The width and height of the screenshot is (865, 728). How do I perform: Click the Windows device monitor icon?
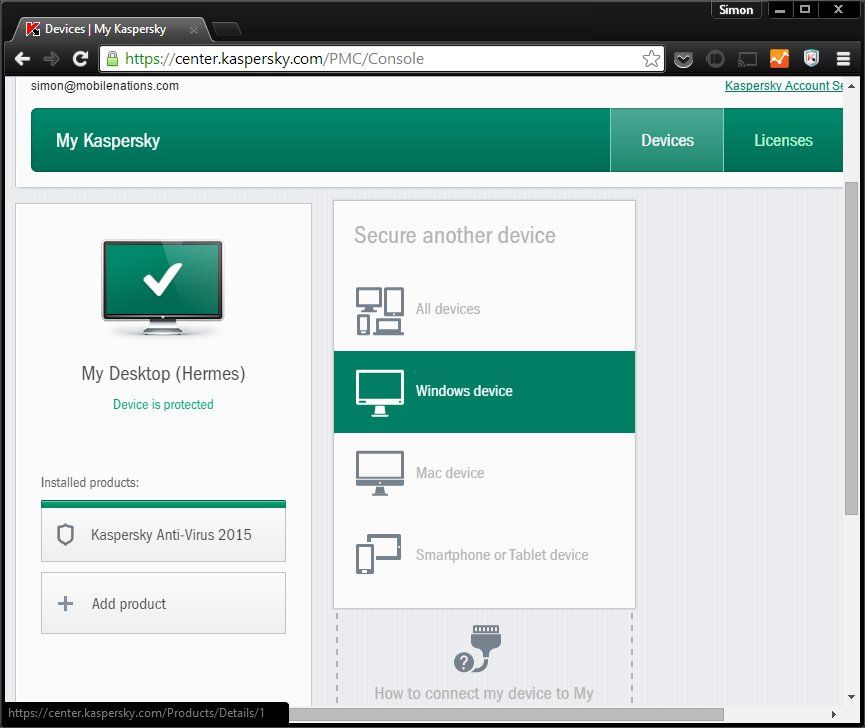pyautogui.click(x=380, y=393)
